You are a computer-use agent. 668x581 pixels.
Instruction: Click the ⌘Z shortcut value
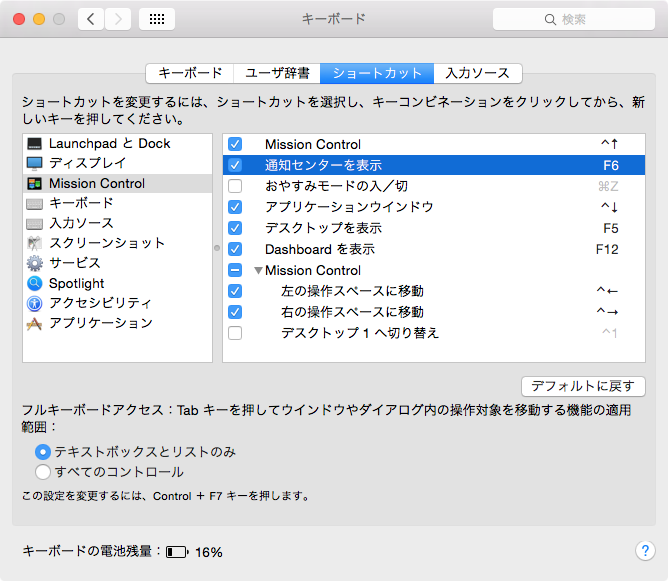(608, 187)
